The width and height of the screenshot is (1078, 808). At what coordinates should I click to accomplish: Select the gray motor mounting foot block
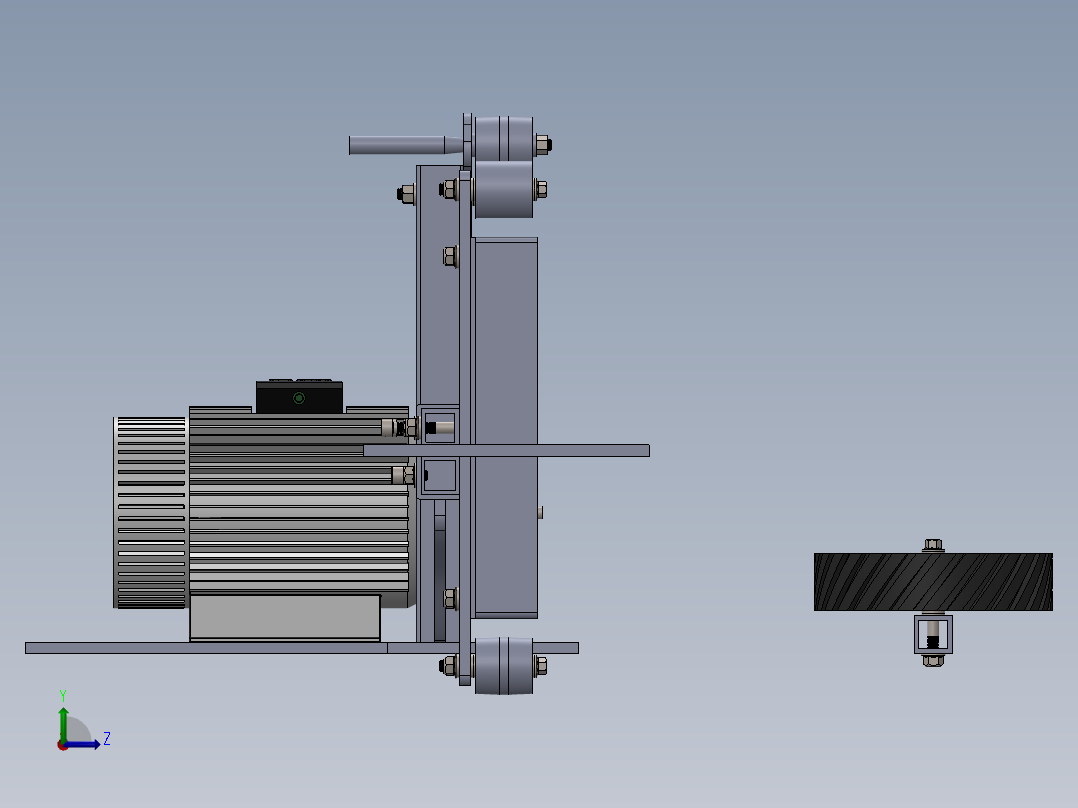(x=285, y=618)
